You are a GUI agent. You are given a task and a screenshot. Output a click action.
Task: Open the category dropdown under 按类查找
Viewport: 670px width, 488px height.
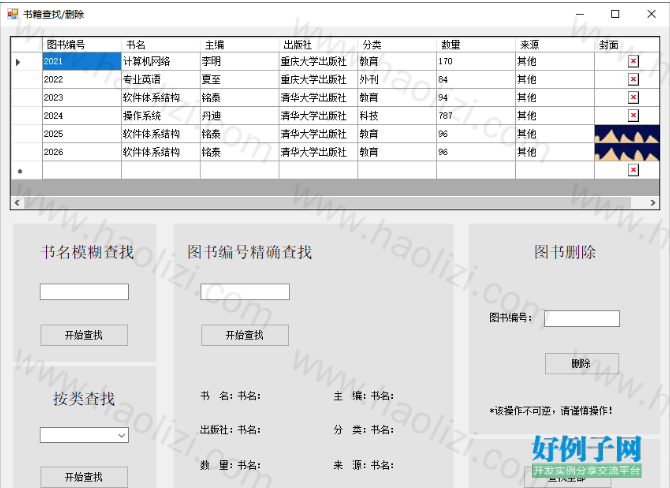(122, 435)
